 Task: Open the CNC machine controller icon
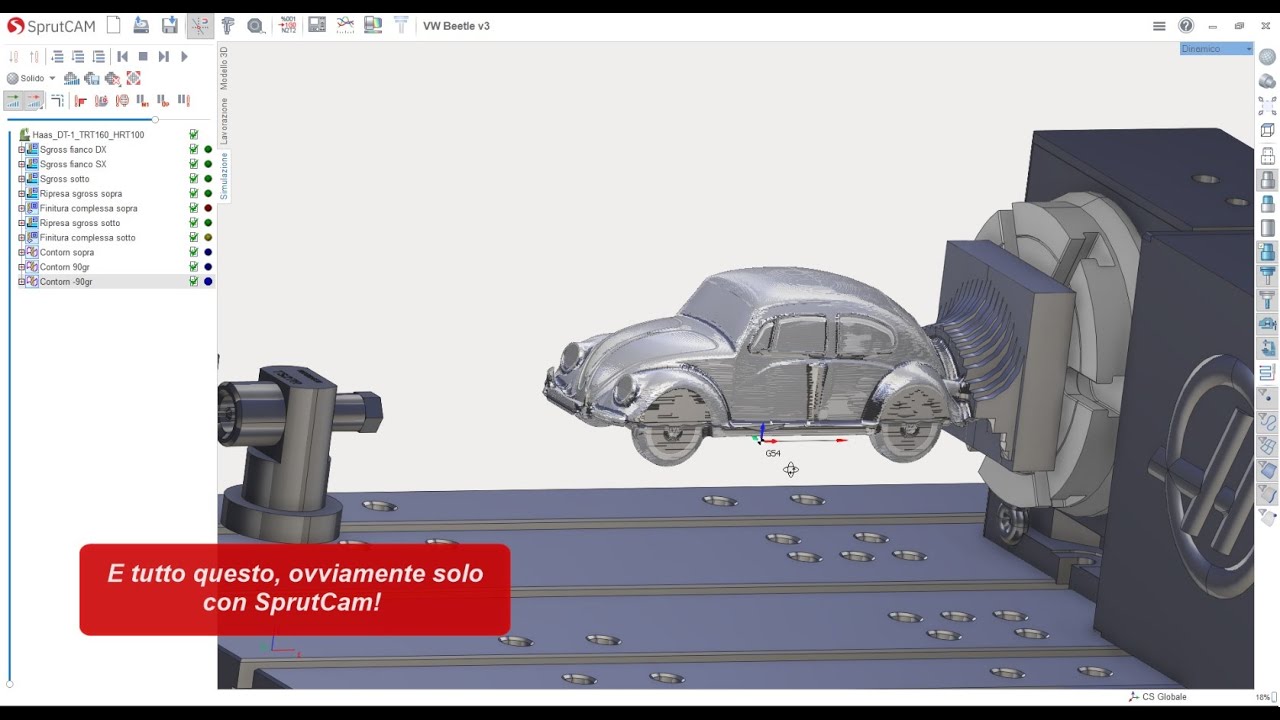click(317, 26)
